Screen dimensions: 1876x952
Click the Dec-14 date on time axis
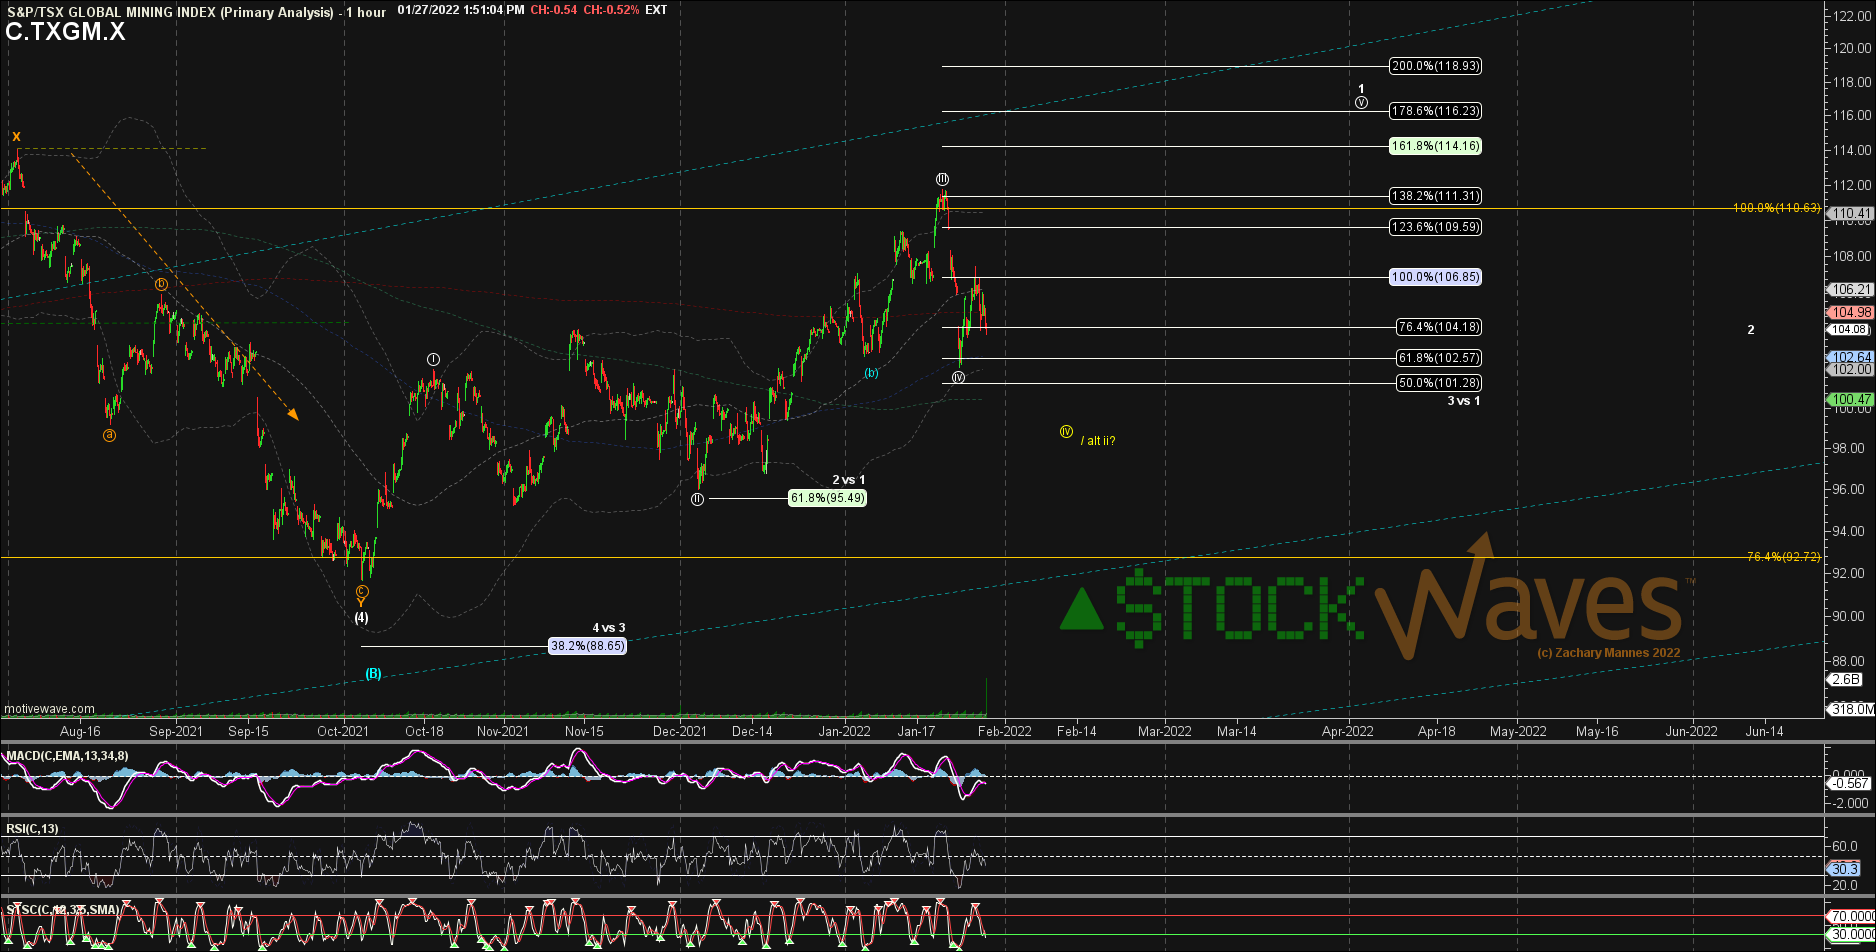[752, 732]
